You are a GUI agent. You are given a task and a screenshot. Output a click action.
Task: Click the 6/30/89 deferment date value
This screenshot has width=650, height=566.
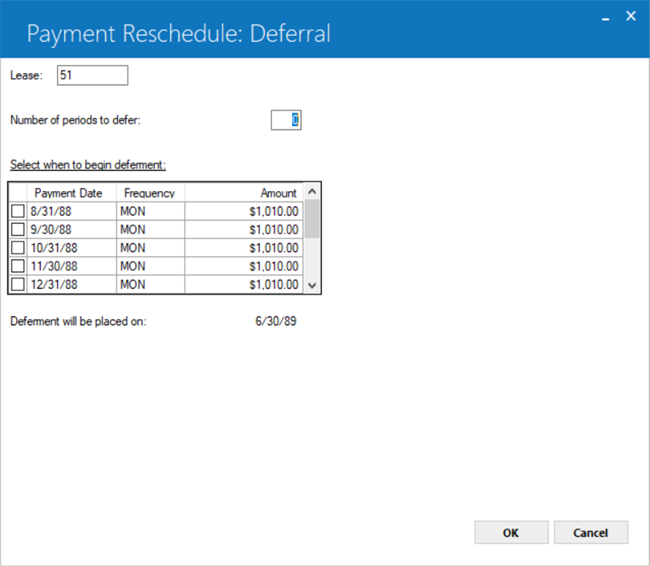point(276,321)
